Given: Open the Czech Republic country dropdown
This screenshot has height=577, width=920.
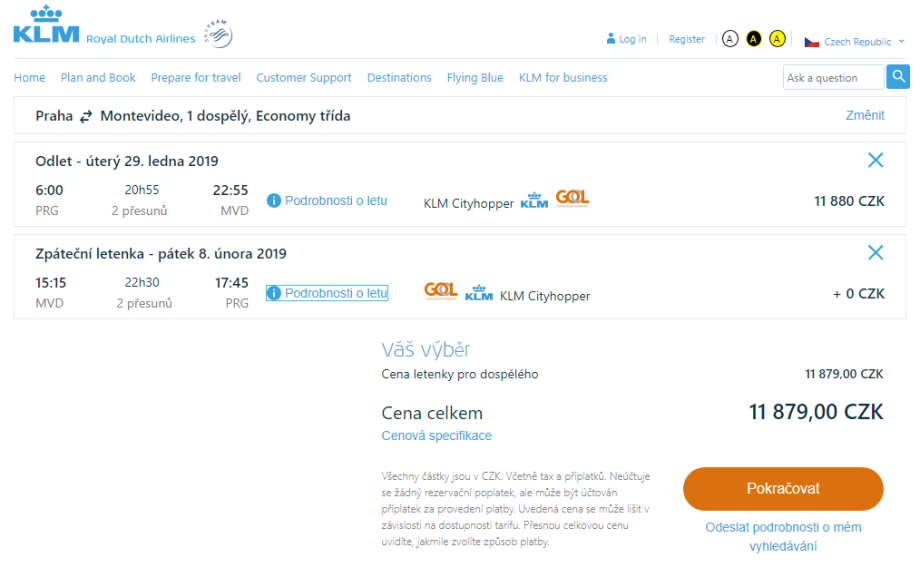Looking at the screenshot, I should tap(856, 42).
